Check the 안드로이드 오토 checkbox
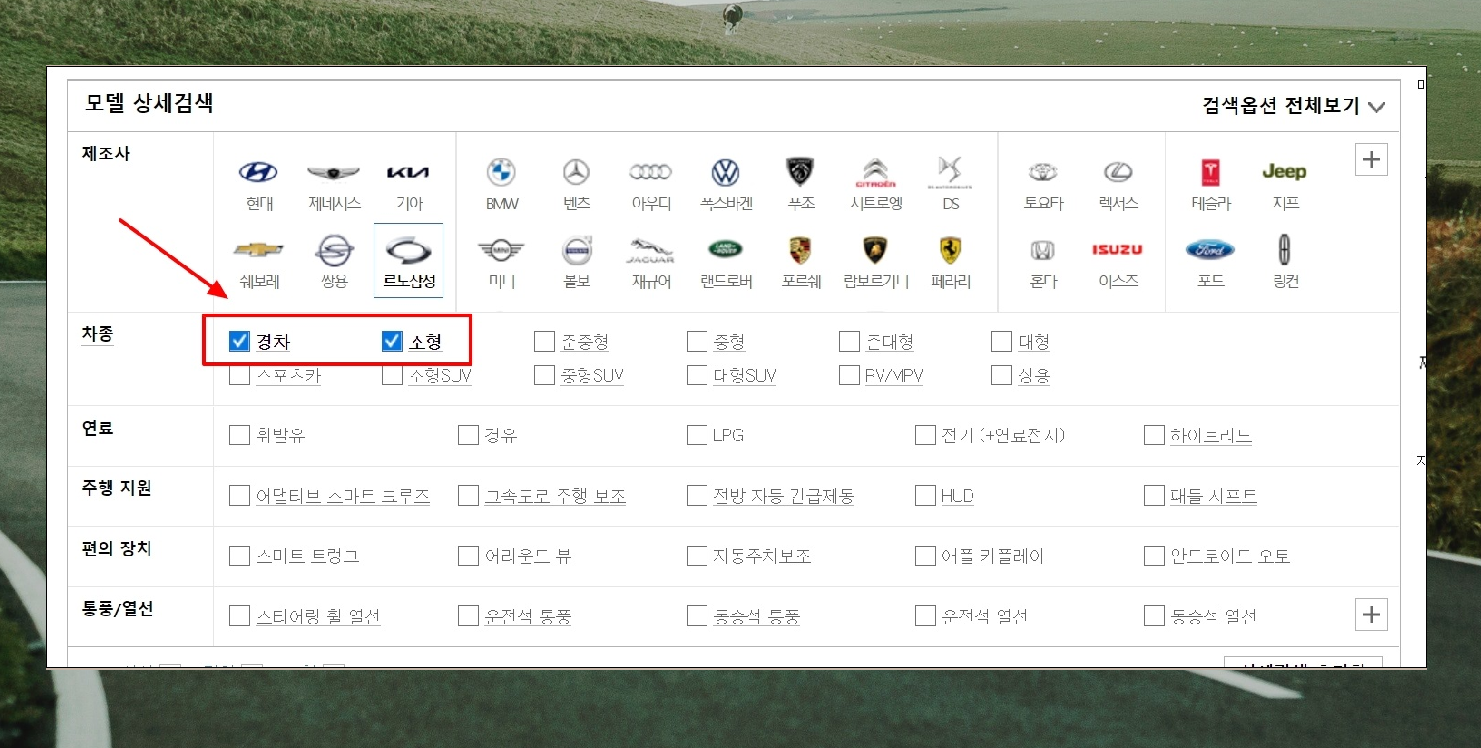The image size is (1481, 748). [1154, 555]
